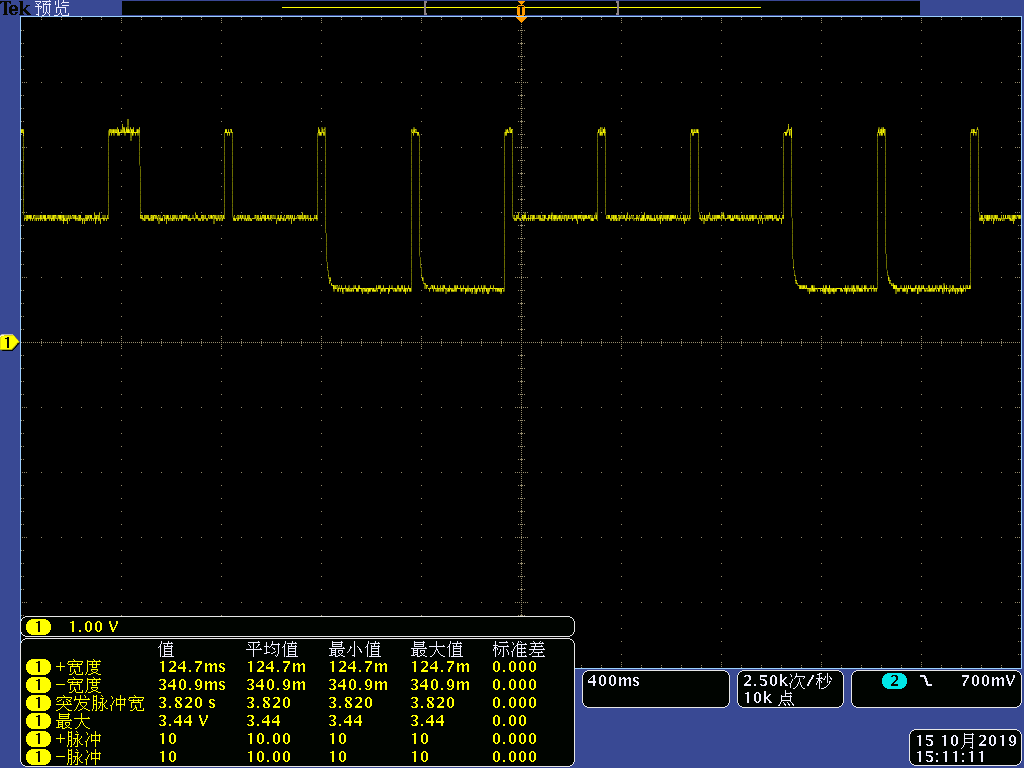Click the channel badge of the 最大 row
The image size is (1024, 768).
coord(39,721)
